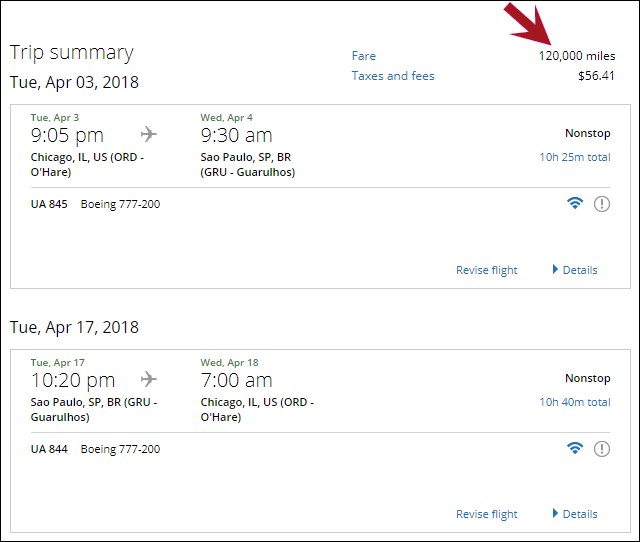Click the 120,000 miles fare amount

click(x=577, y=56)
